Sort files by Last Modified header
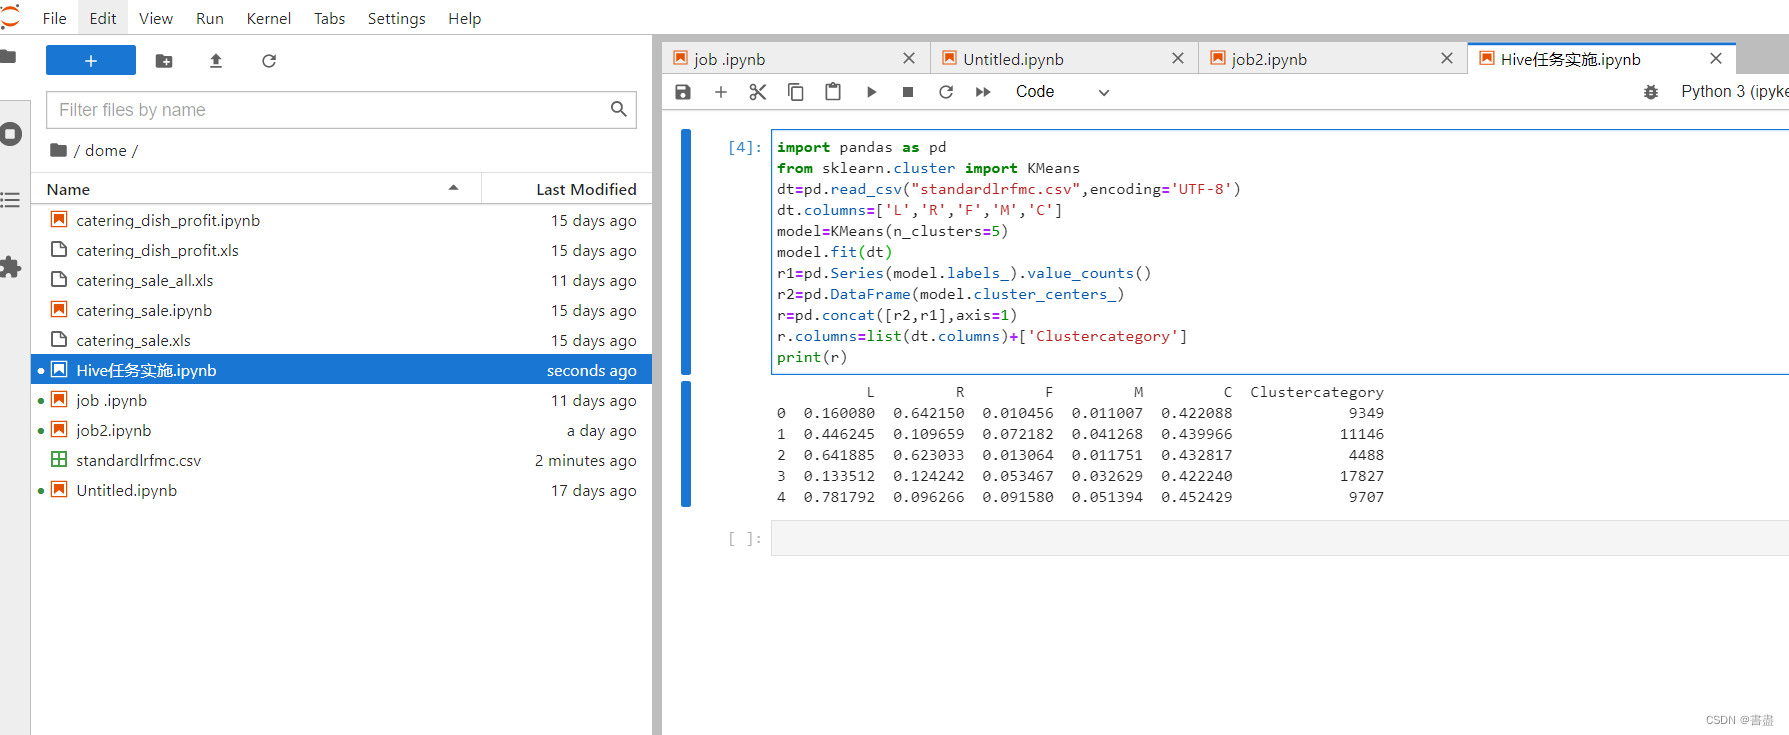Image resolution: width=1789 pixels, height=735 pixels. click(x=567, y=189)
